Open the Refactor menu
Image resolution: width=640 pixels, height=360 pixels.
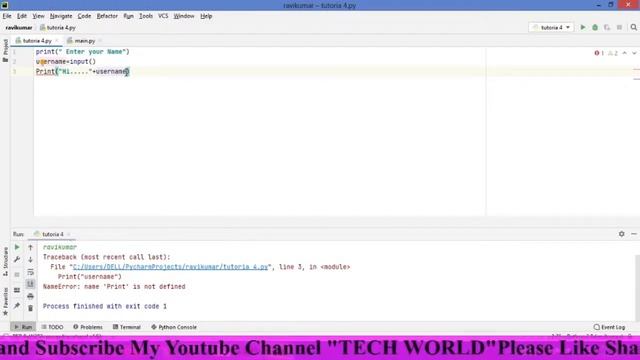tap(107, 16)
